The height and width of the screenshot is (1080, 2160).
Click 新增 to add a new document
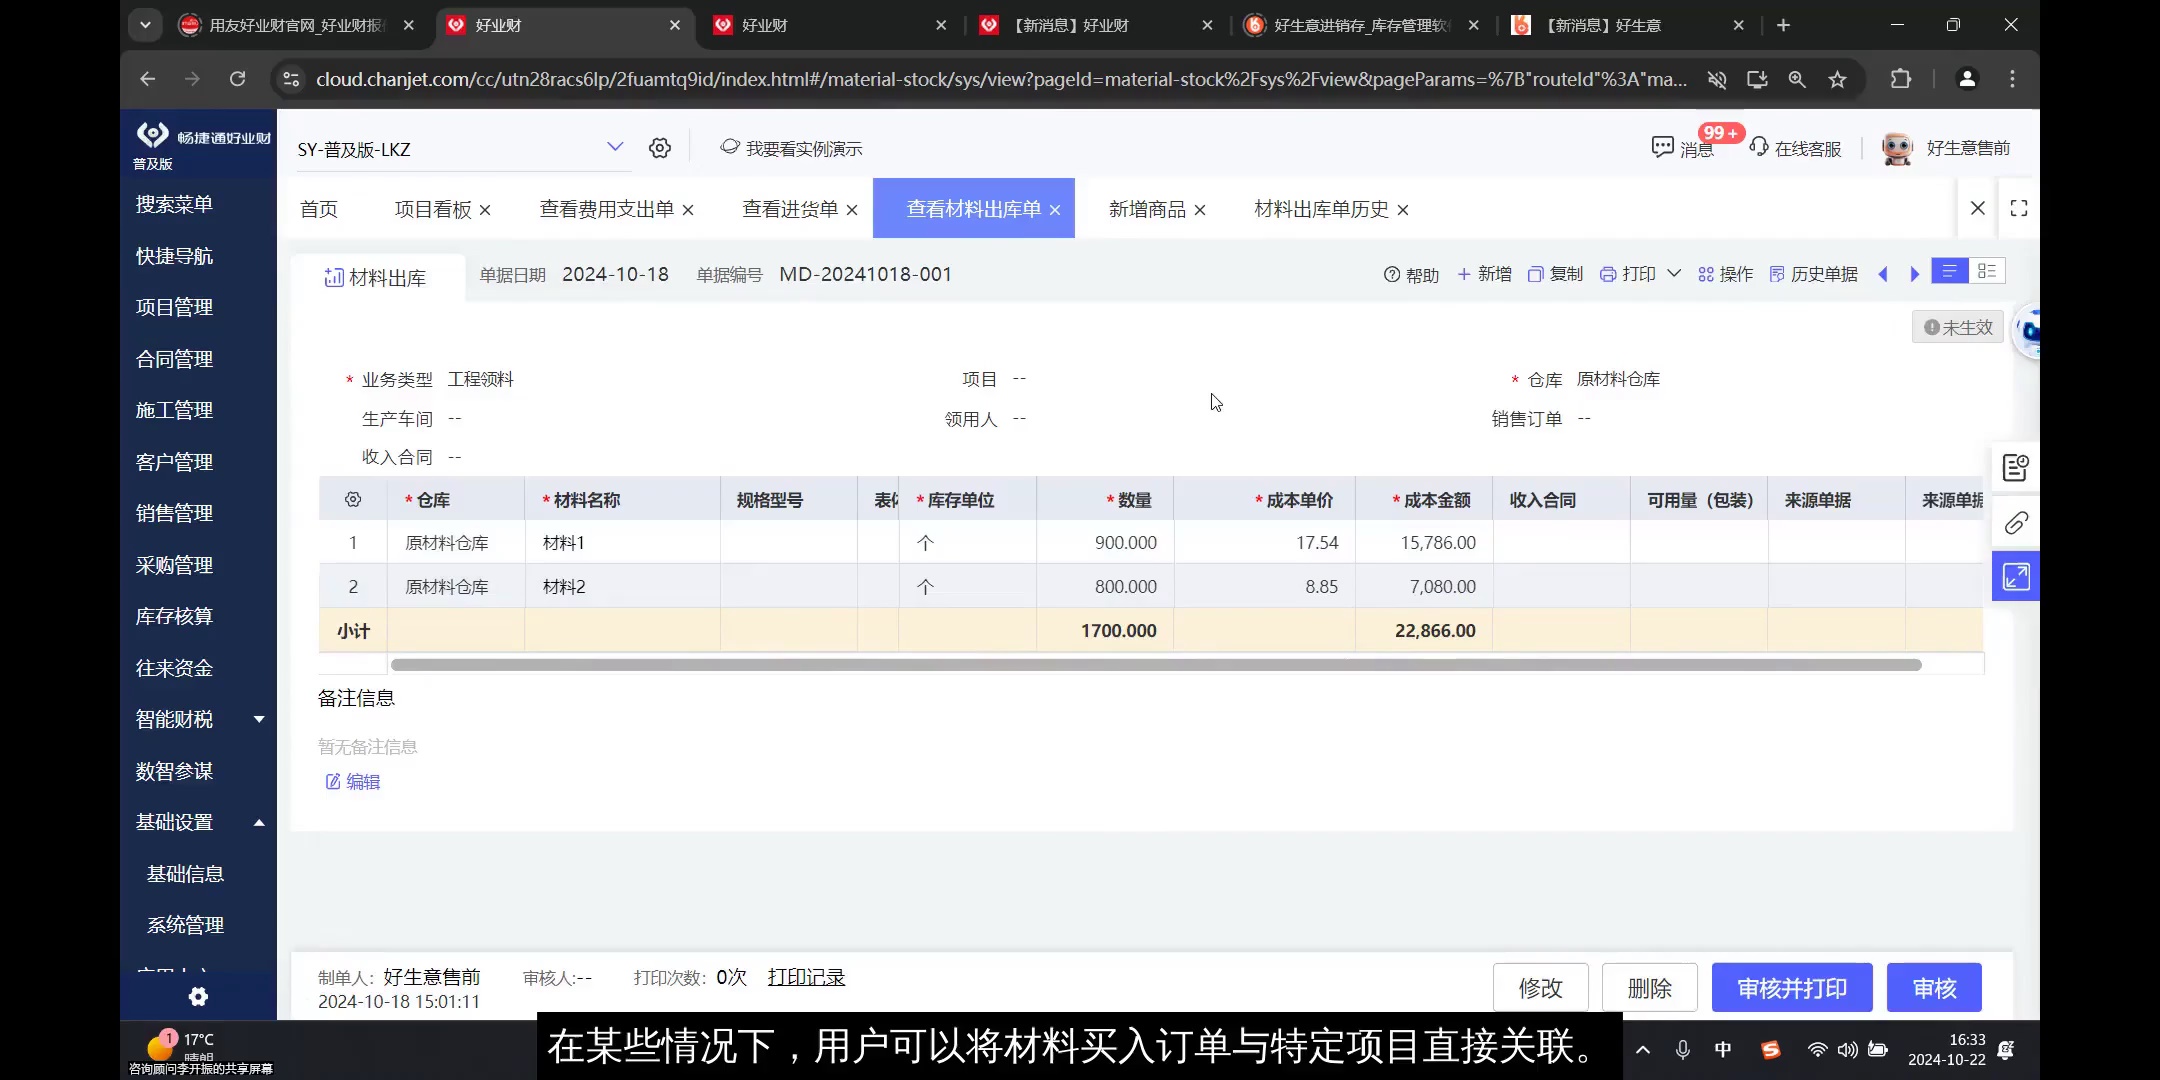tap(1484, 274)
